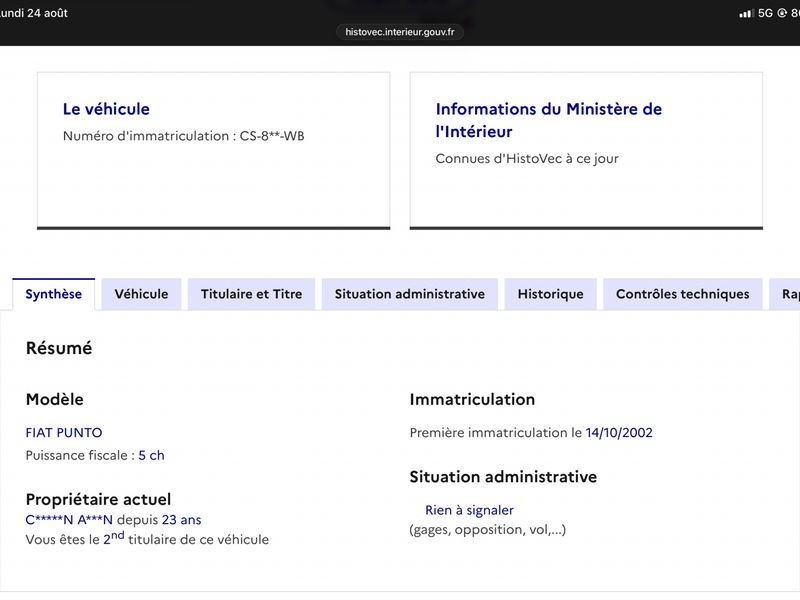This screenshot has height=600, width=800.
Task: Click the 'Résumé' section heading
Action: [x=59, y=348]
